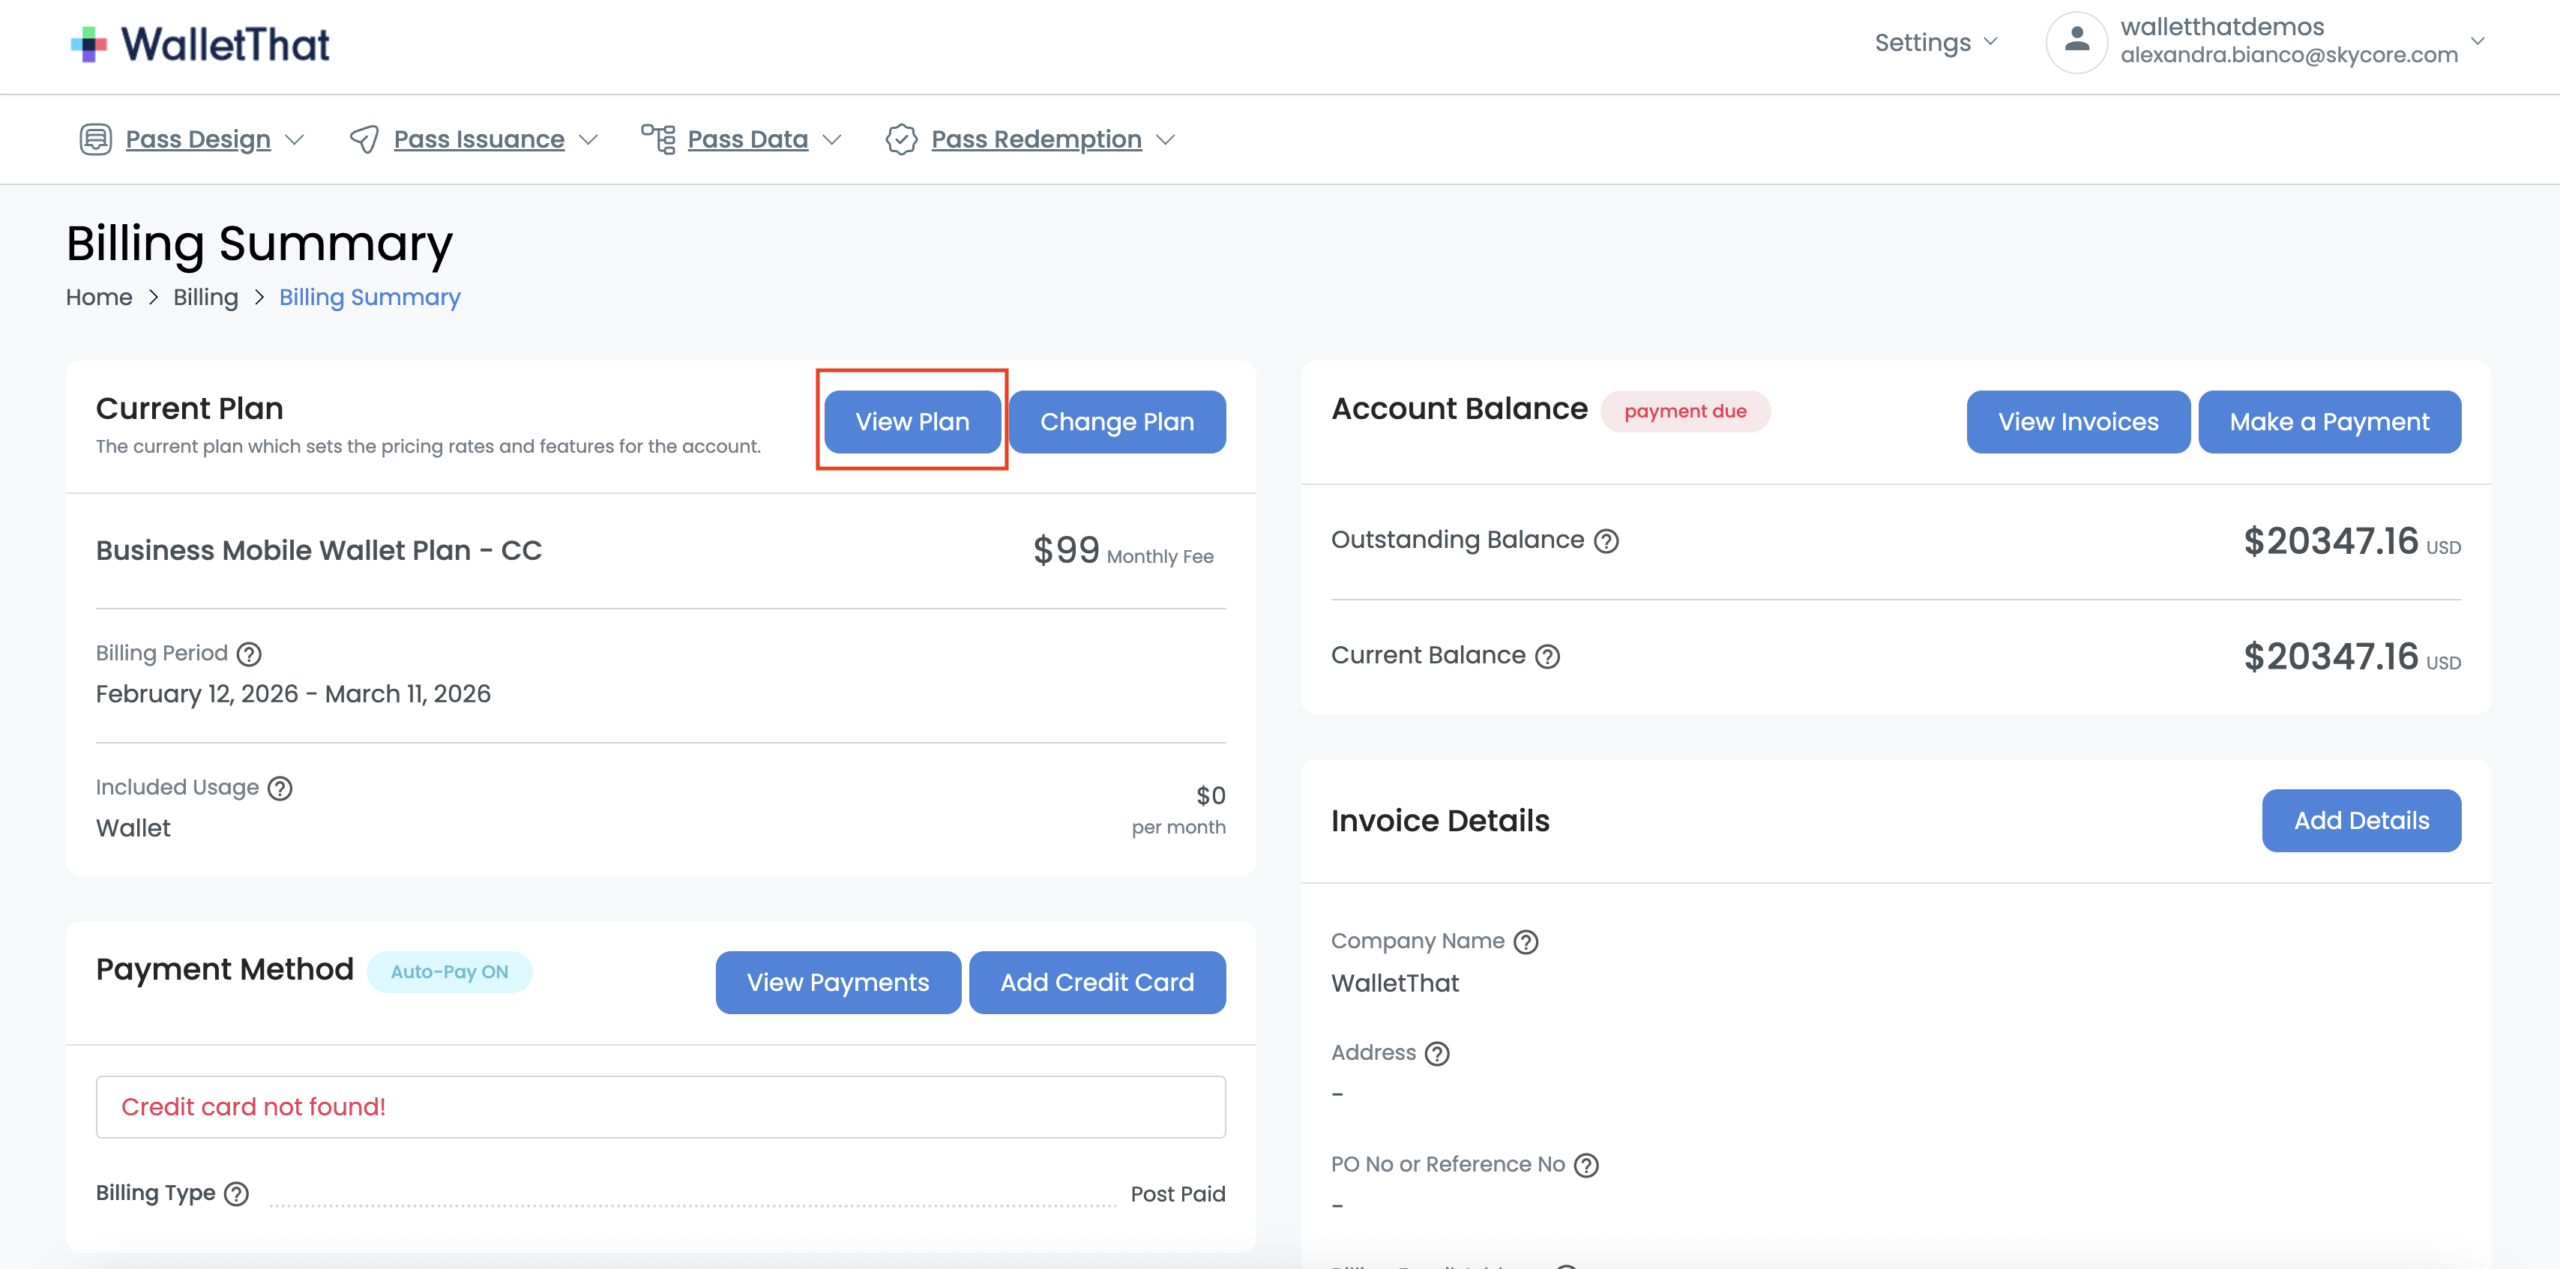The height and width of the screenshot is (1269, 2560).
Task: Click the Billing Period help icon
Action: 249,654
